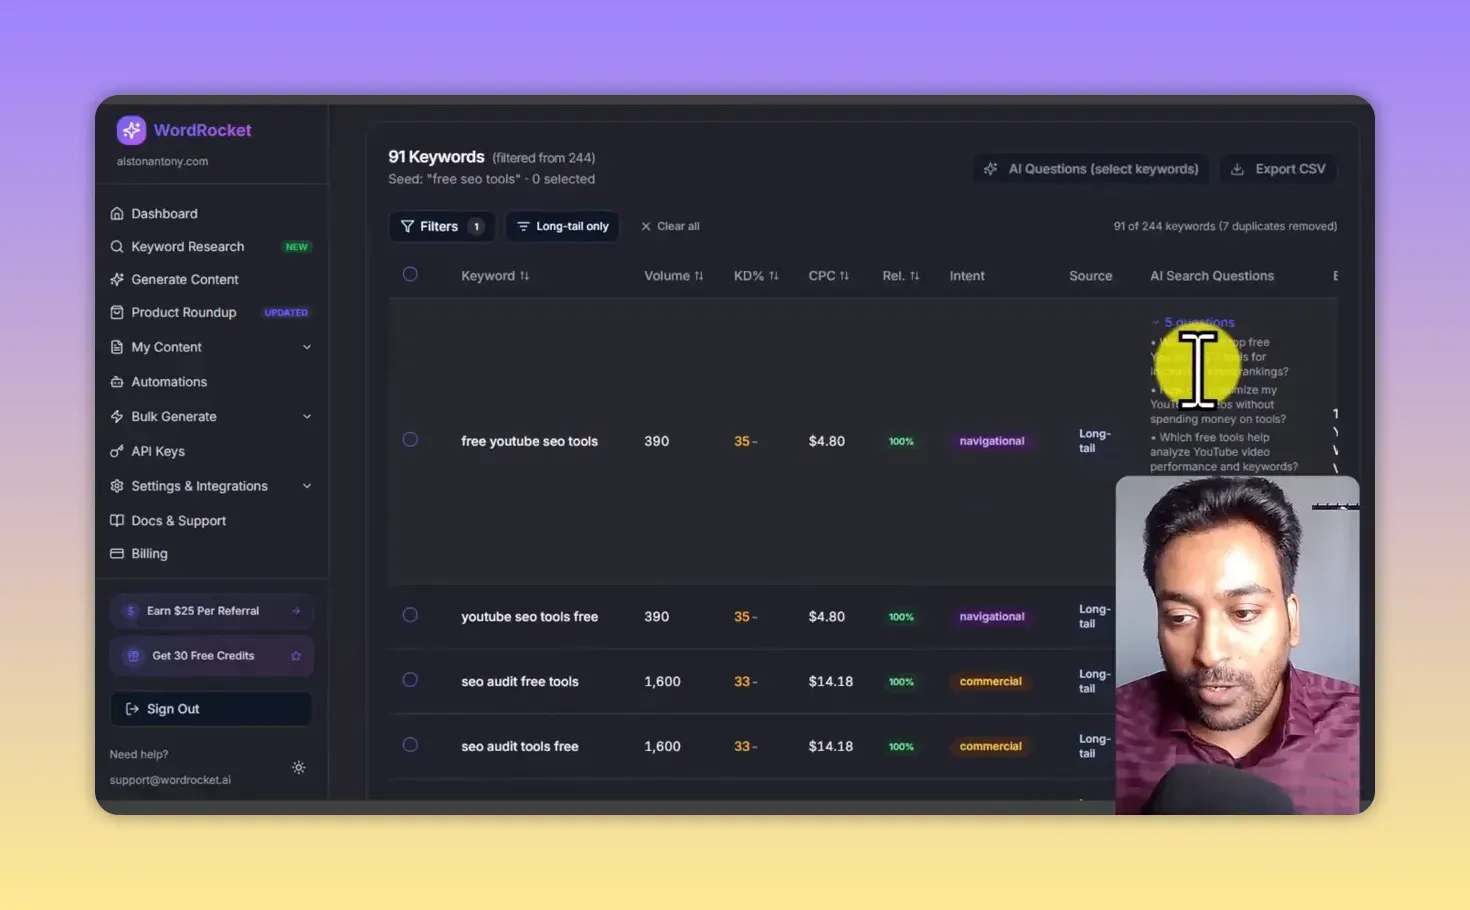1470x910 pixels.
Task: Open the Filters button
Action: point(441,226)
